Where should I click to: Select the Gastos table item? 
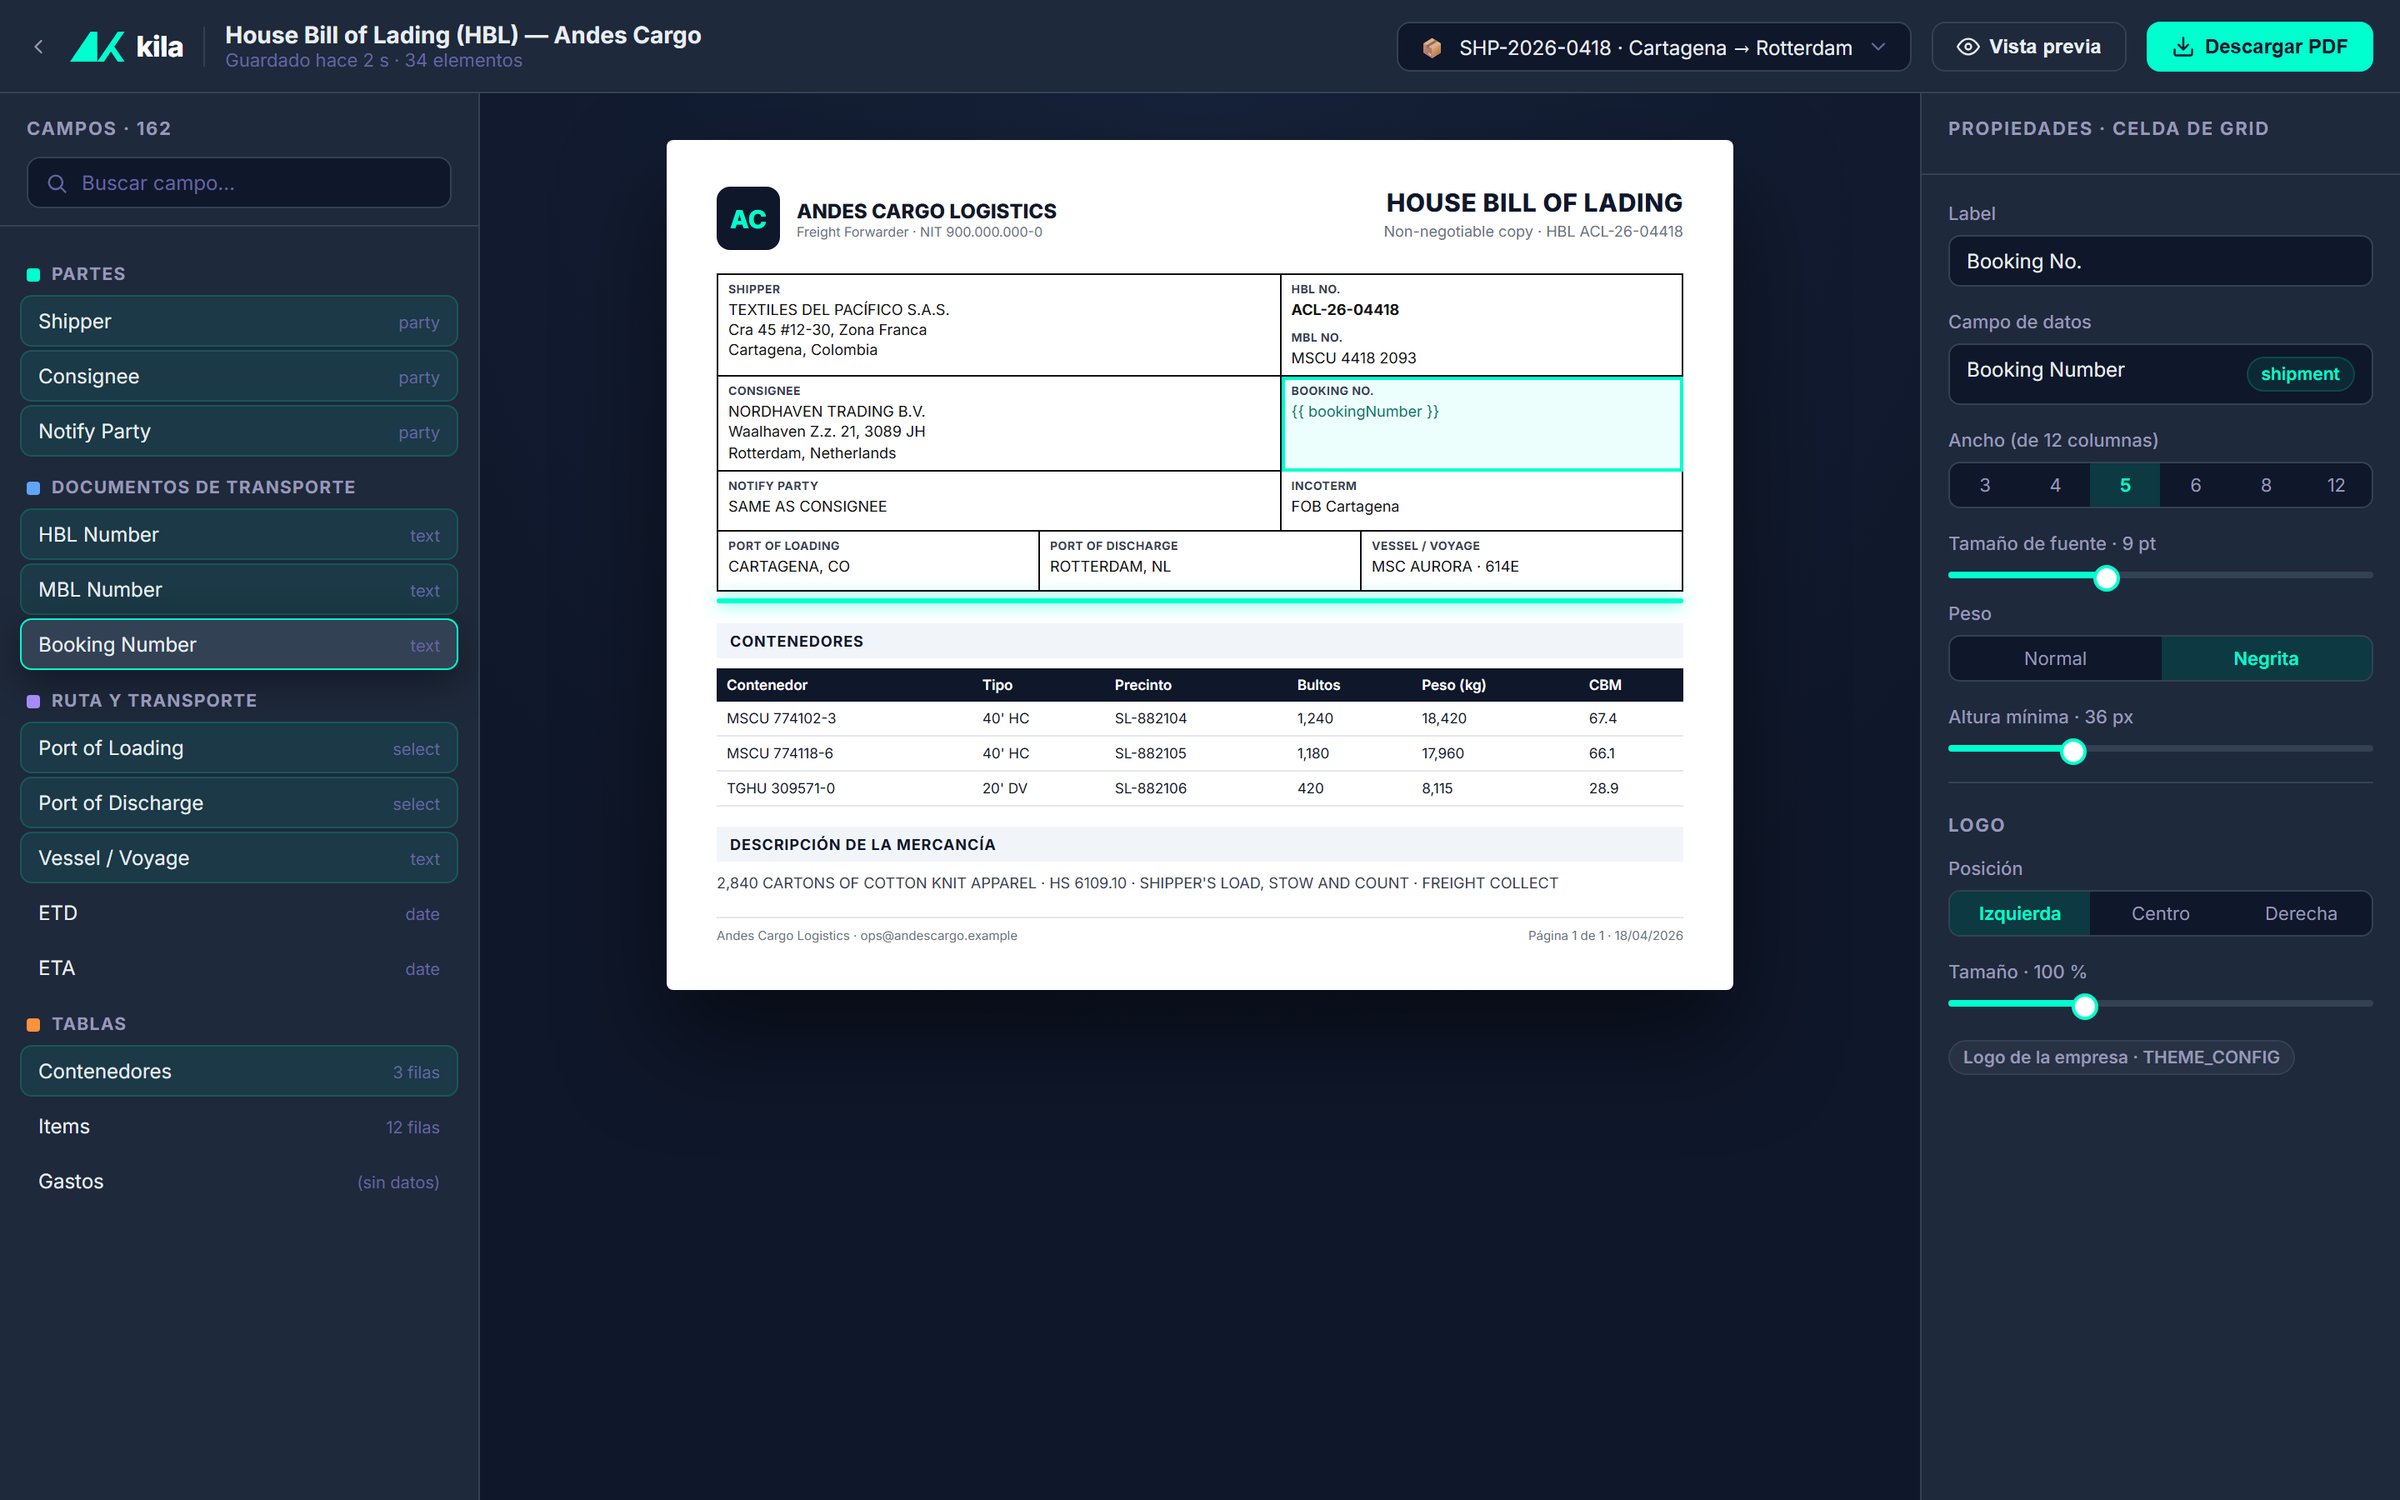[x=238, y=1180]
